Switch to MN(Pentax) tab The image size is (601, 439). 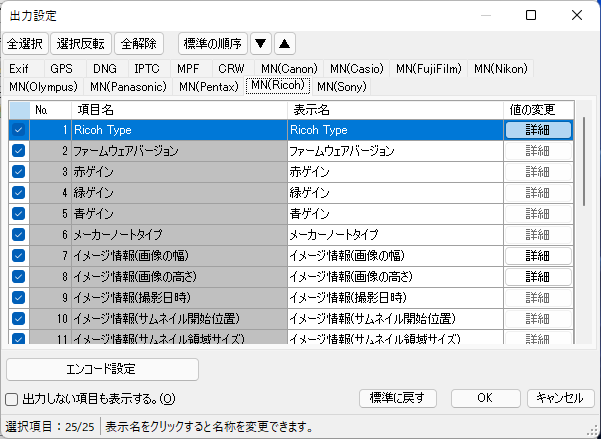tap(209, 87)
